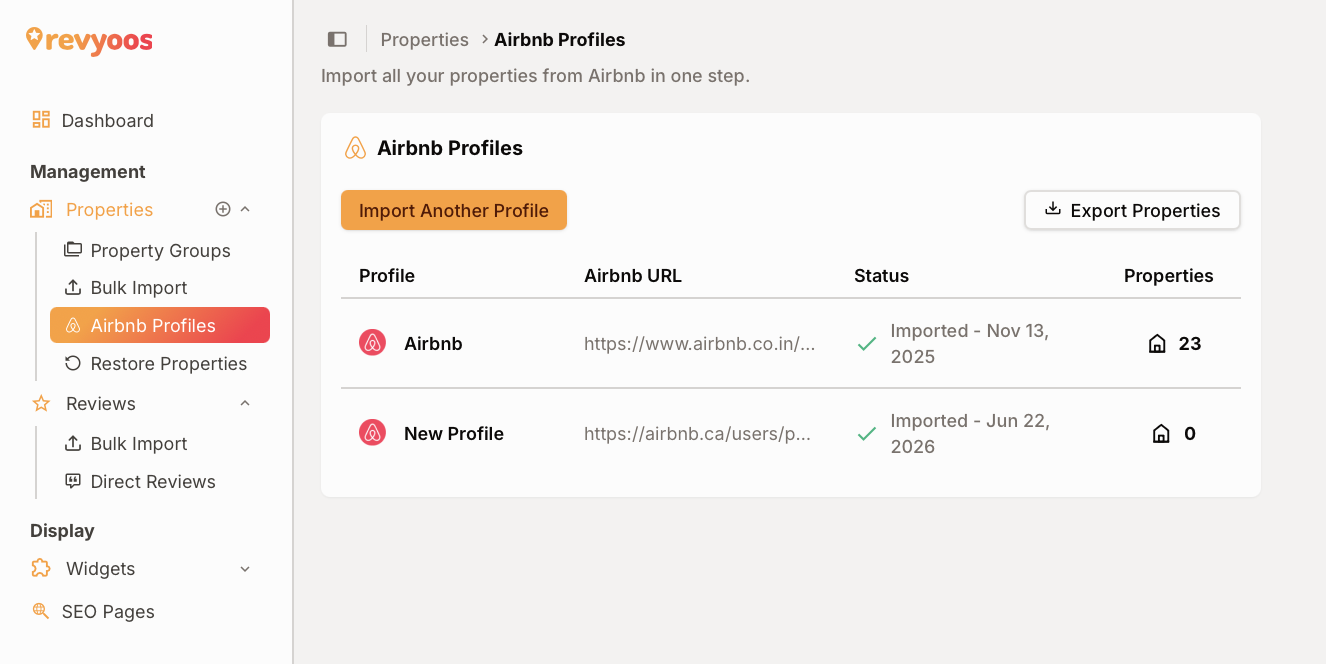Click Export Properties button
This screenshot has height=664, width=1326.
pyautogui.click(x=1132, y=210)
